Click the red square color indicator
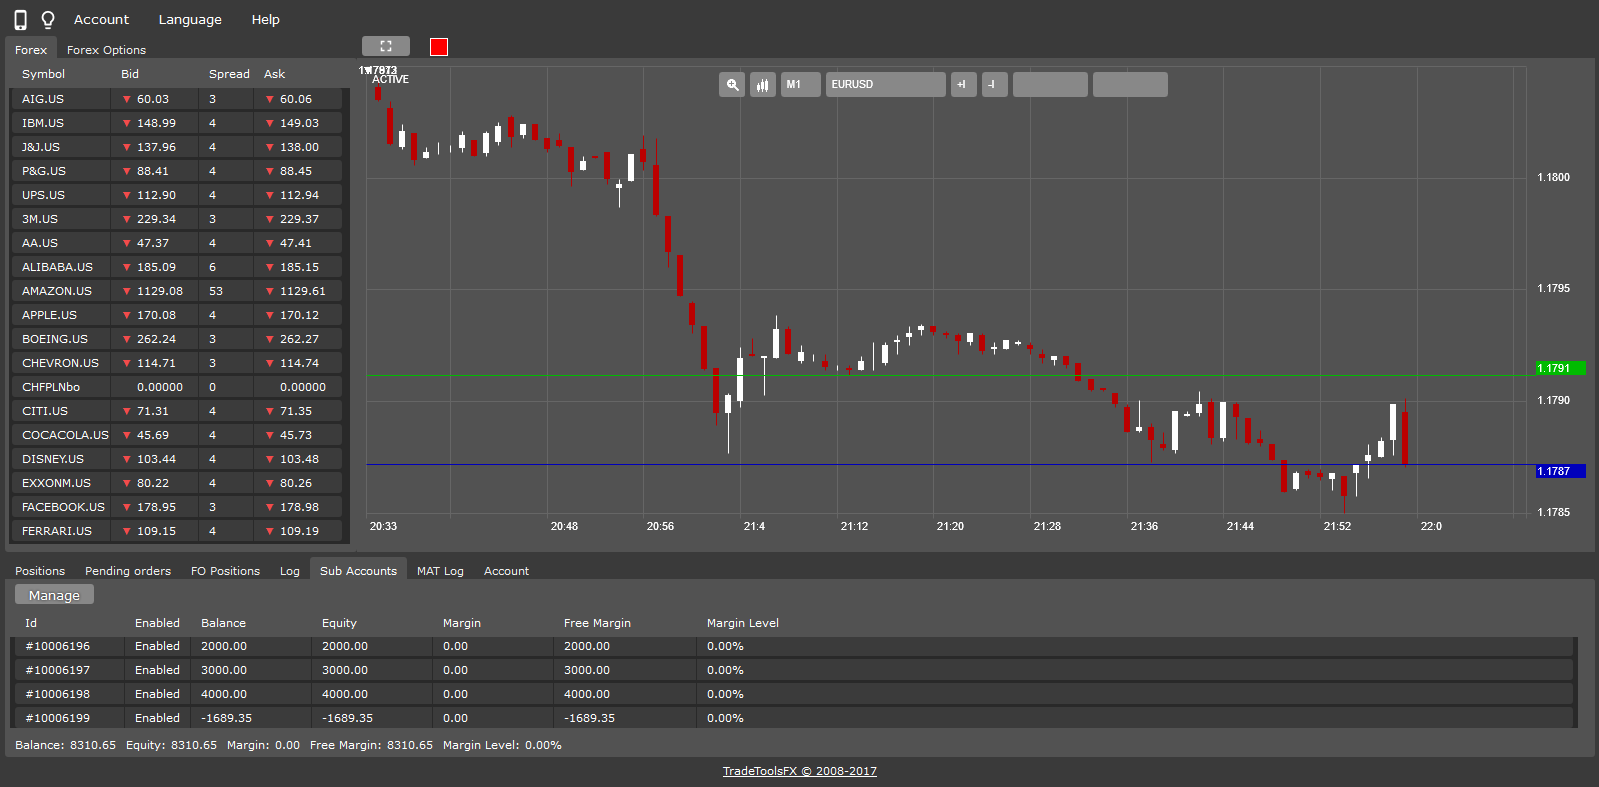Viewport: 1599px width, 787px height. click(439, 47)
